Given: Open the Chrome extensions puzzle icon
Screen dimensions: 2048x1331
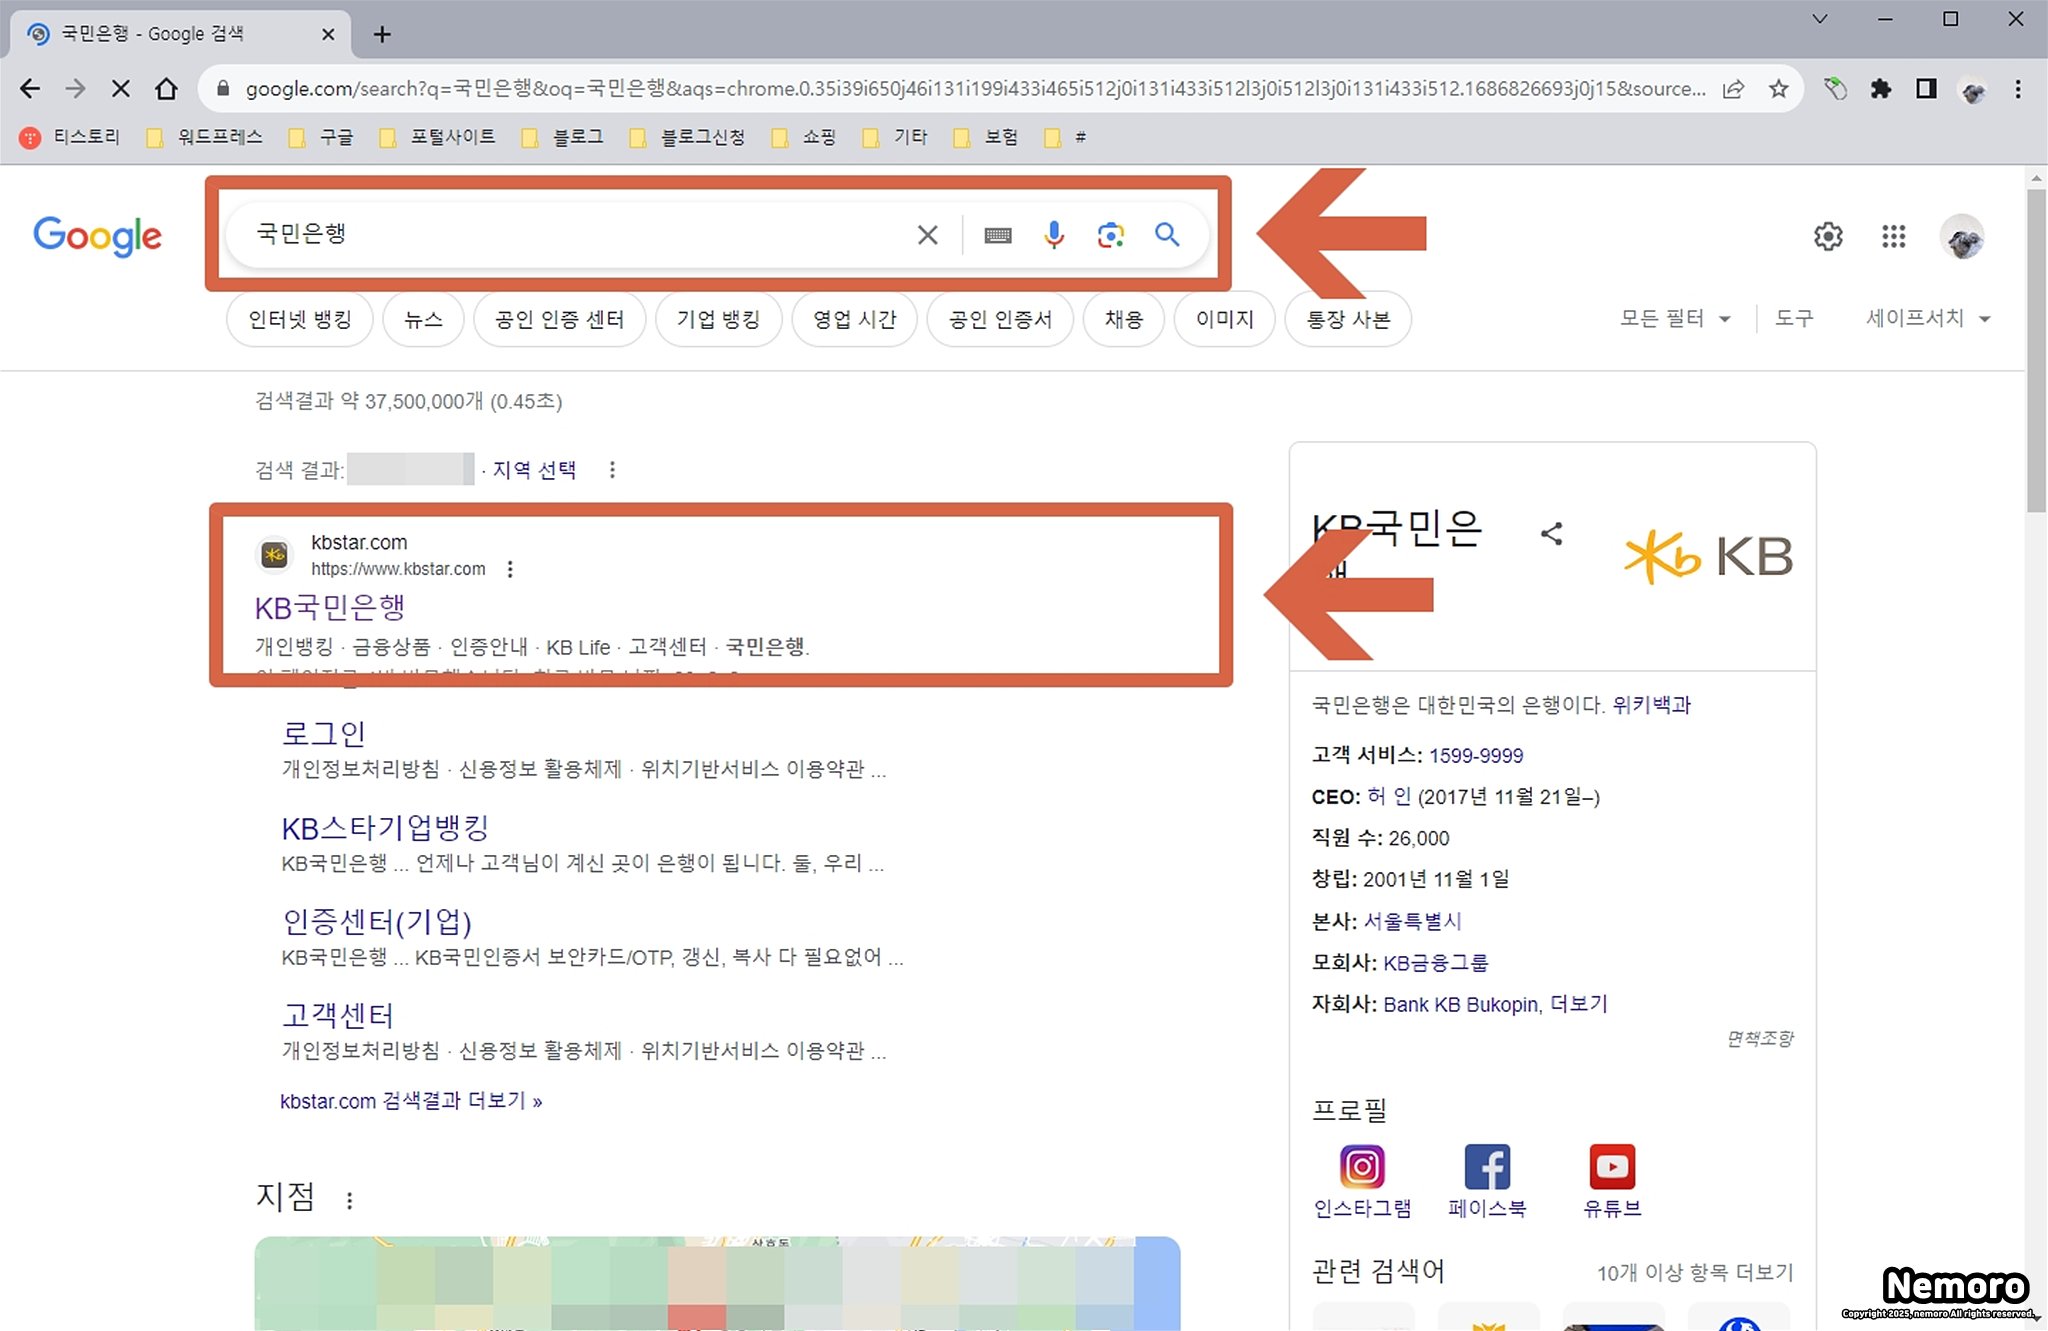Looking at the screenshot, I should [1880, 89].
